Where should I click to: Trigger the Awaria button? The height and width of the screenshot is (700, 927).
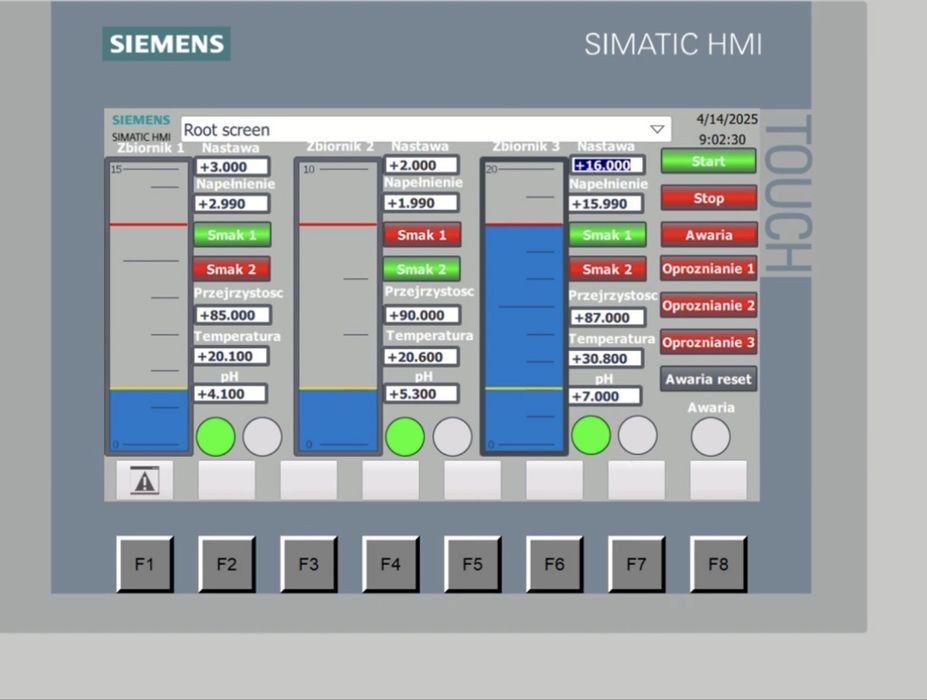(x=708, y=235)
